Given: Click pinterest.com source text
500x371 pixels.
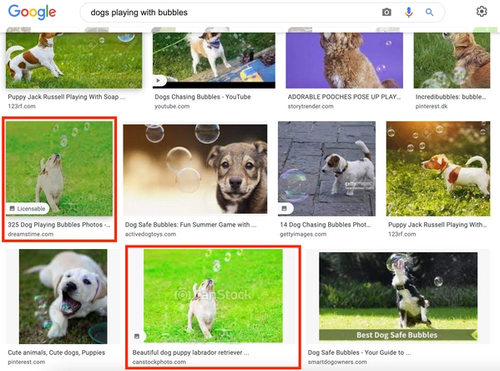Looking at the screenshot, I should click(x=26, y=362).
